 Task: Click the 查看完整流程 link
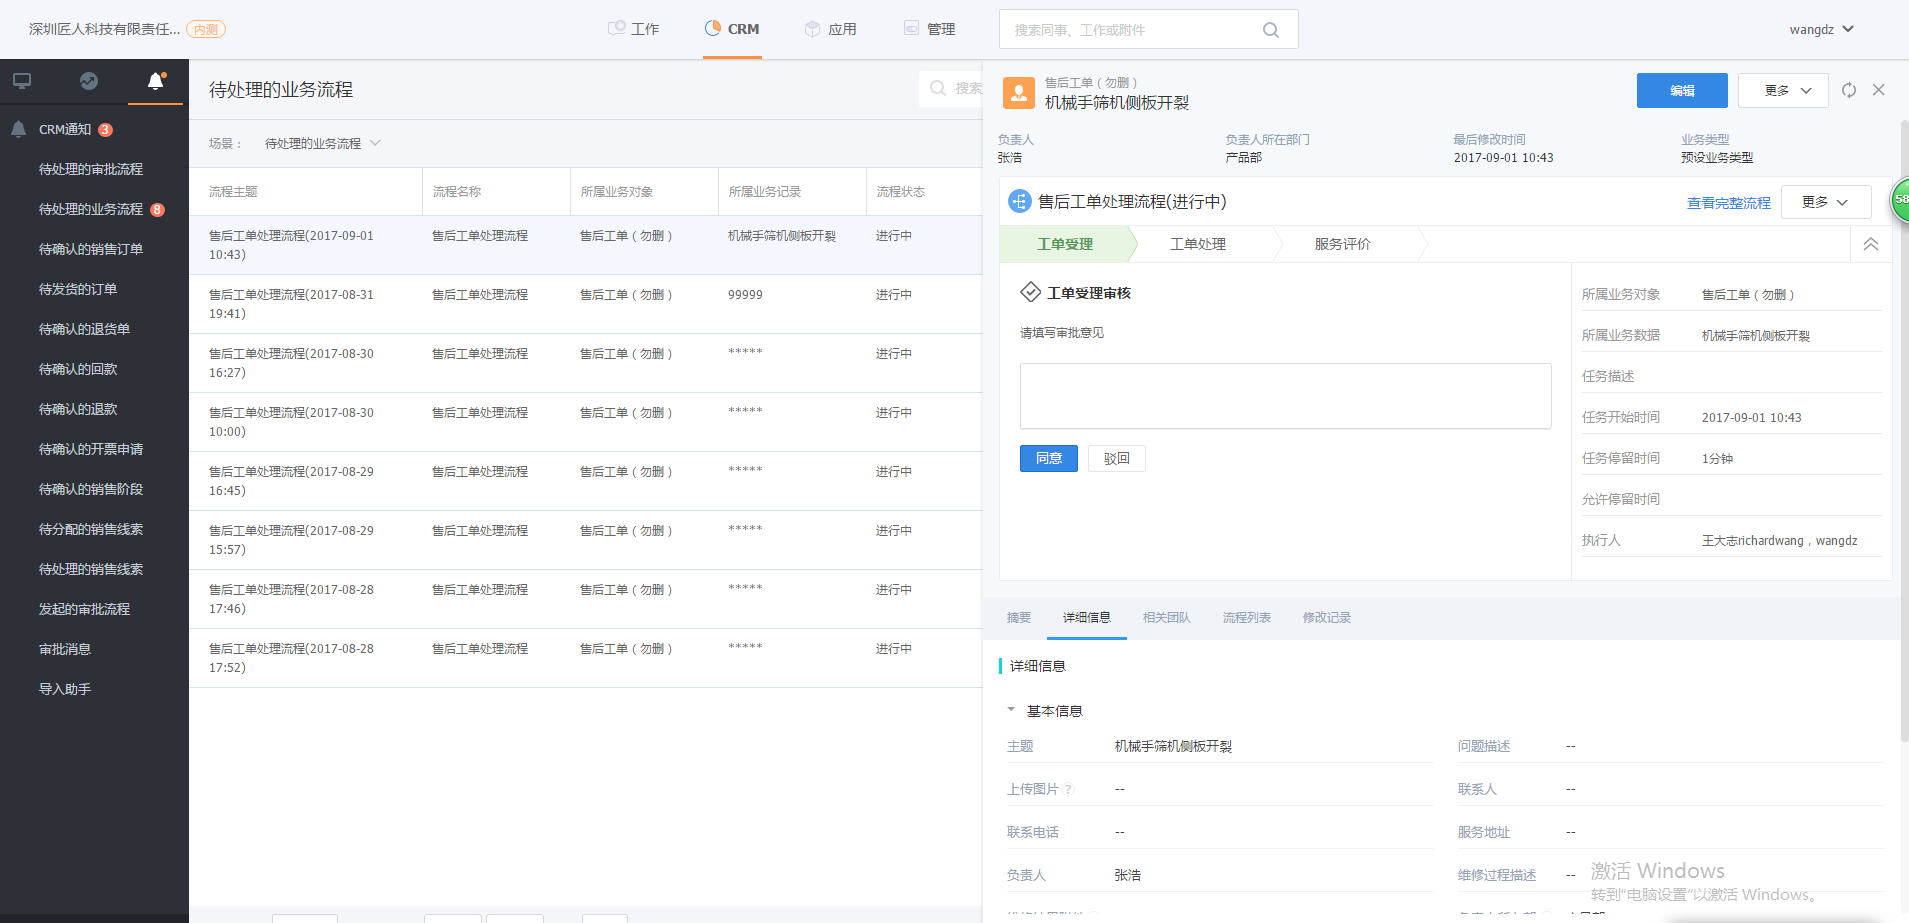click(x=1728, y=203)
